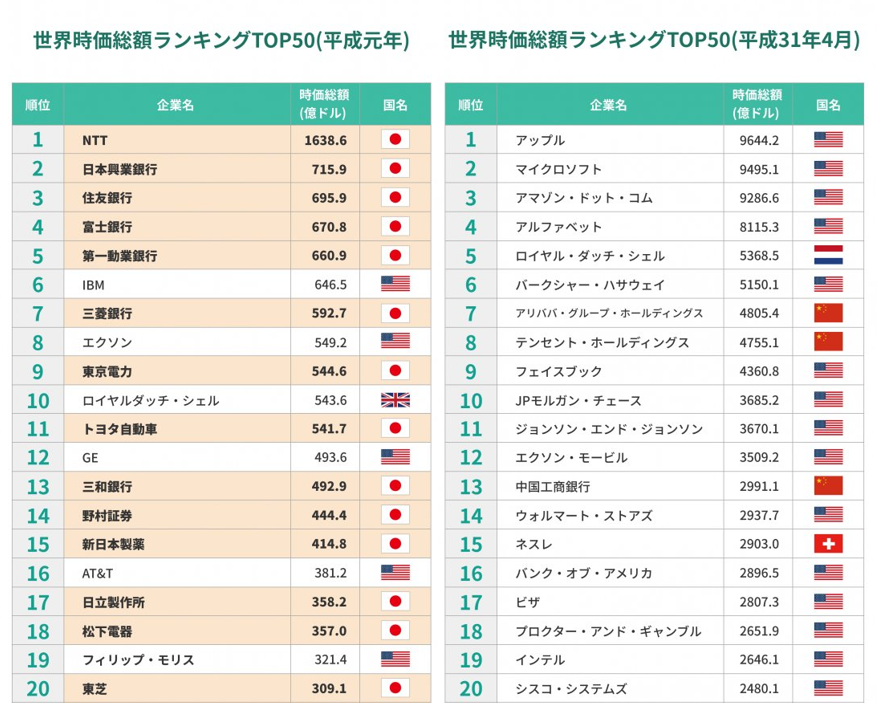
Task: Click the value 2903.0
Action: (759, 544)
